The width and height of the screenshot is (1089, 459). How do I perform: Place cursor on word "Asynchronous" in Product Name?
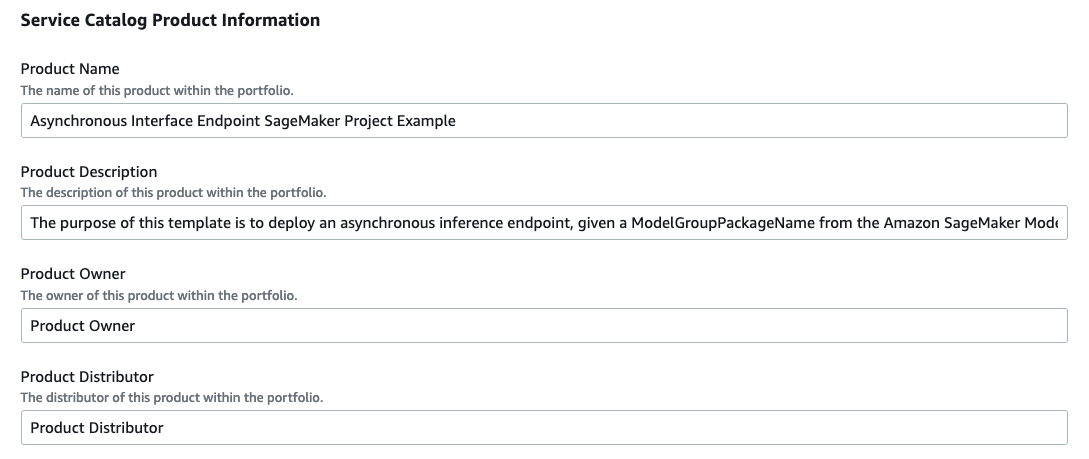pos(78,121)
